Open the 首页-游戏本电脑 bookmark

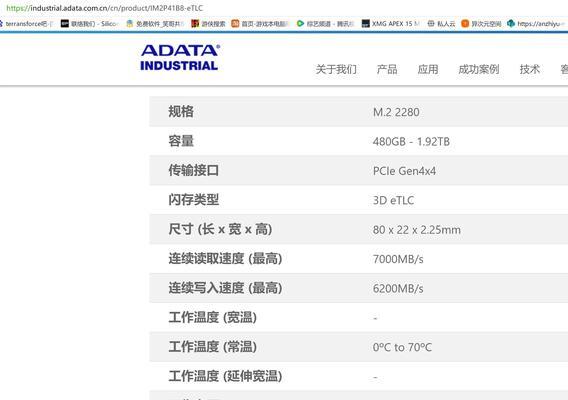(260, 24)
